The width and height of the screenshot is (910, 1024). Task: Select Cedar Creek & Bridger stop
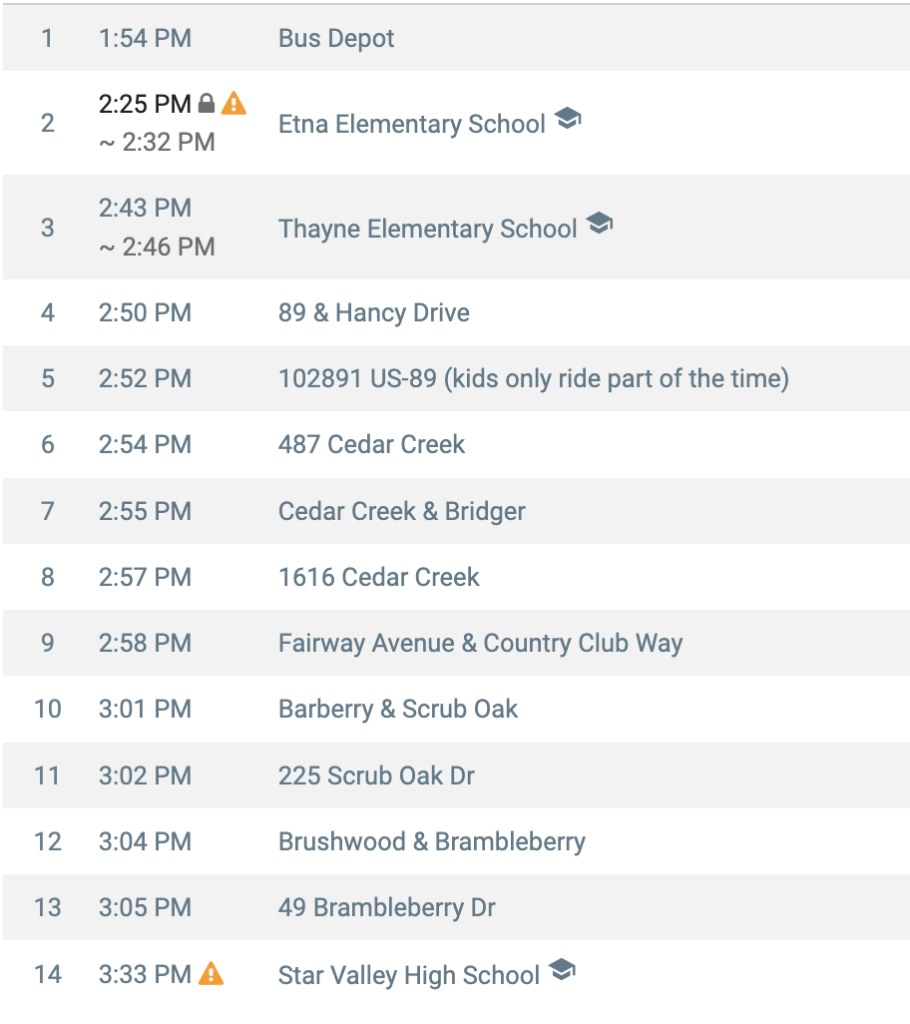(x=402, y=511)
